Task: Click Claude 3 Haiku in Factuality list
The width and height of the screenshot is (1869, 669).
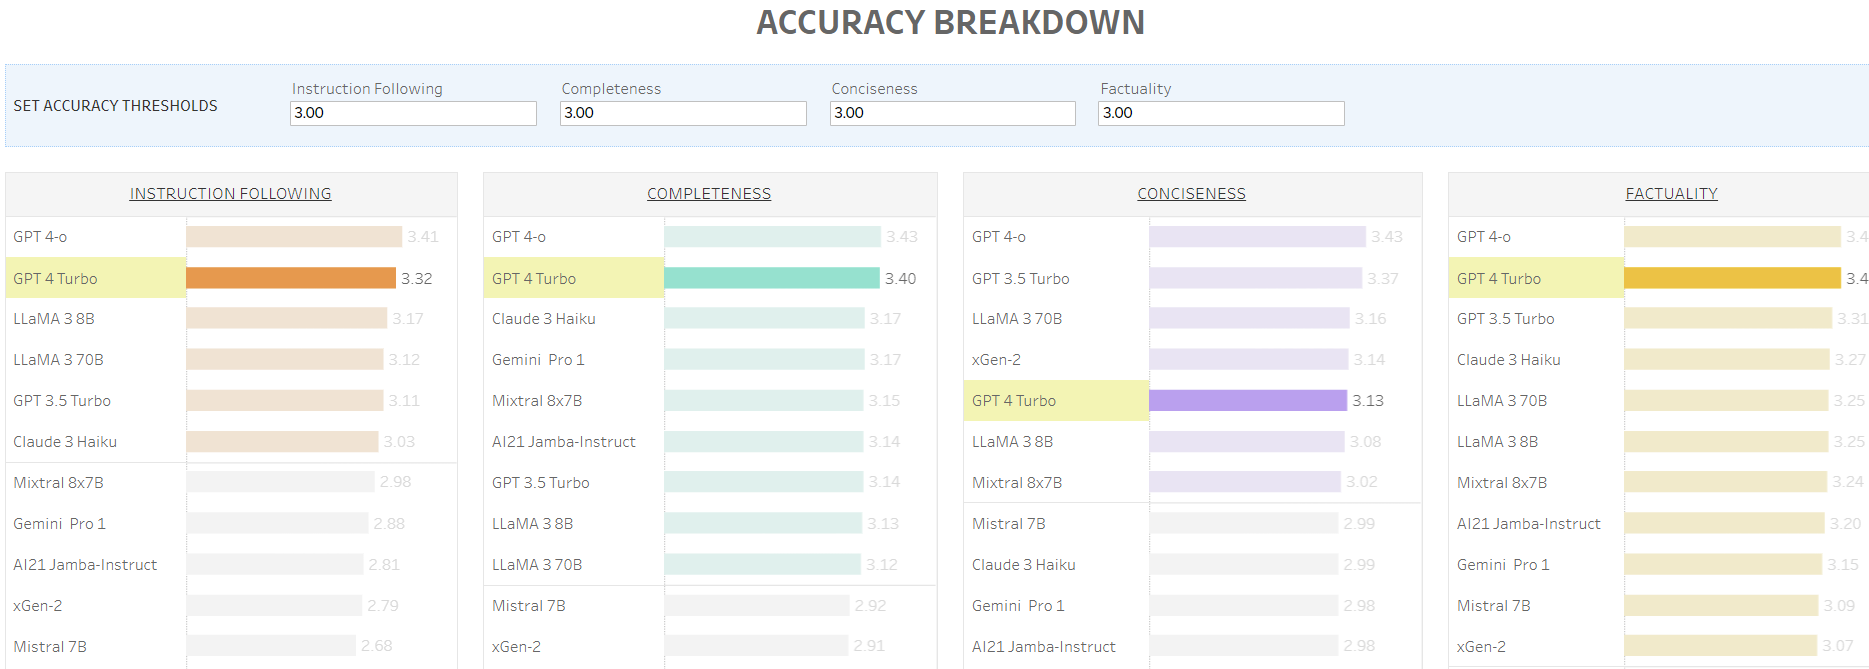Action: tap(1509, 360)
